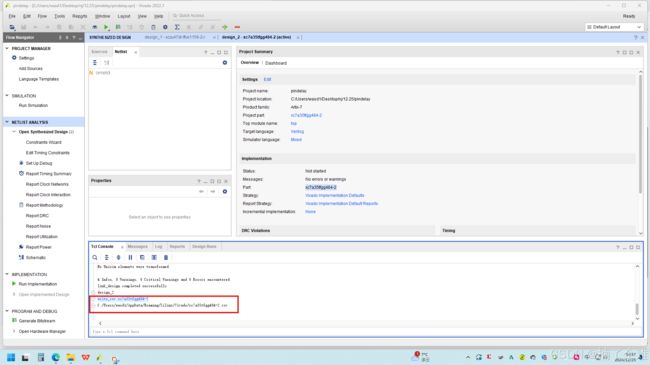Click collapse all icon in Tcl Console toolbar

click(x=107, y=258)
